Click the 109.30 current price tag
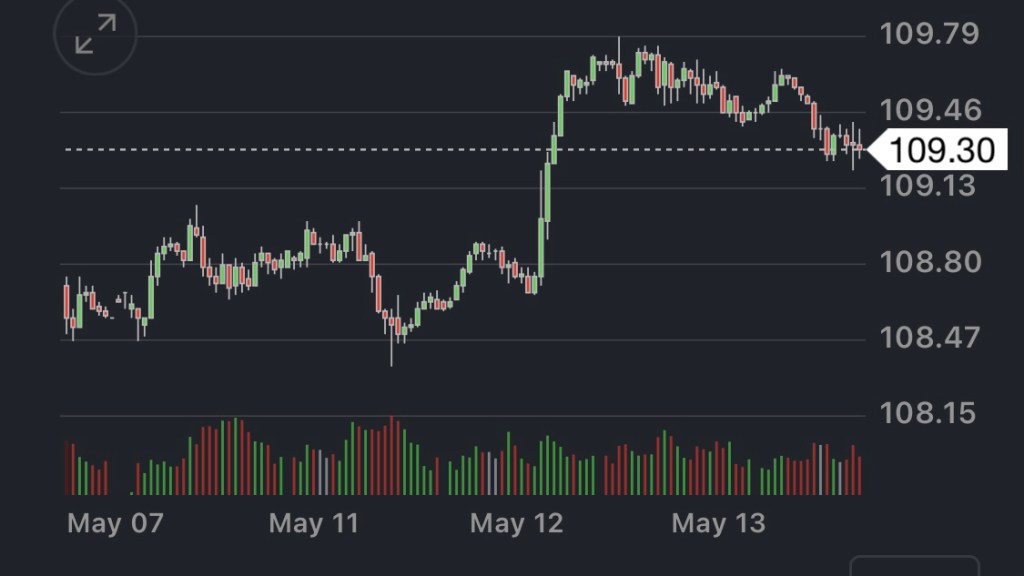Viewport: 1024px width, 576px height. tap(941, 150)
